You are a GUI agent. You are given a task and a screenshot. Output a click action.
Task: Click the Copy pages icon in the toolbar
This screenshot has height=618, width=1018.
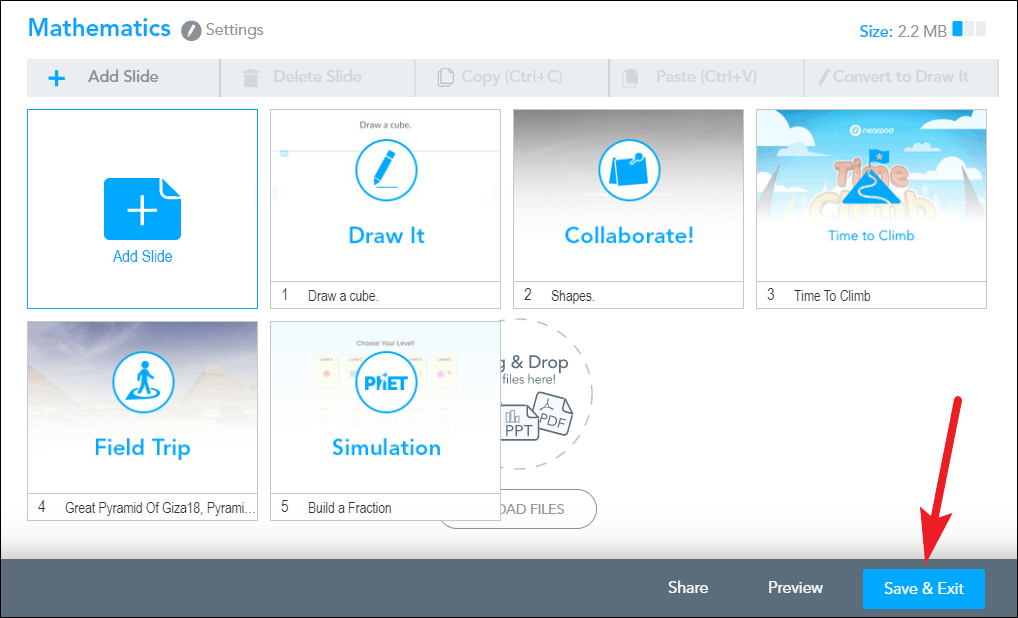pos(445,77)
